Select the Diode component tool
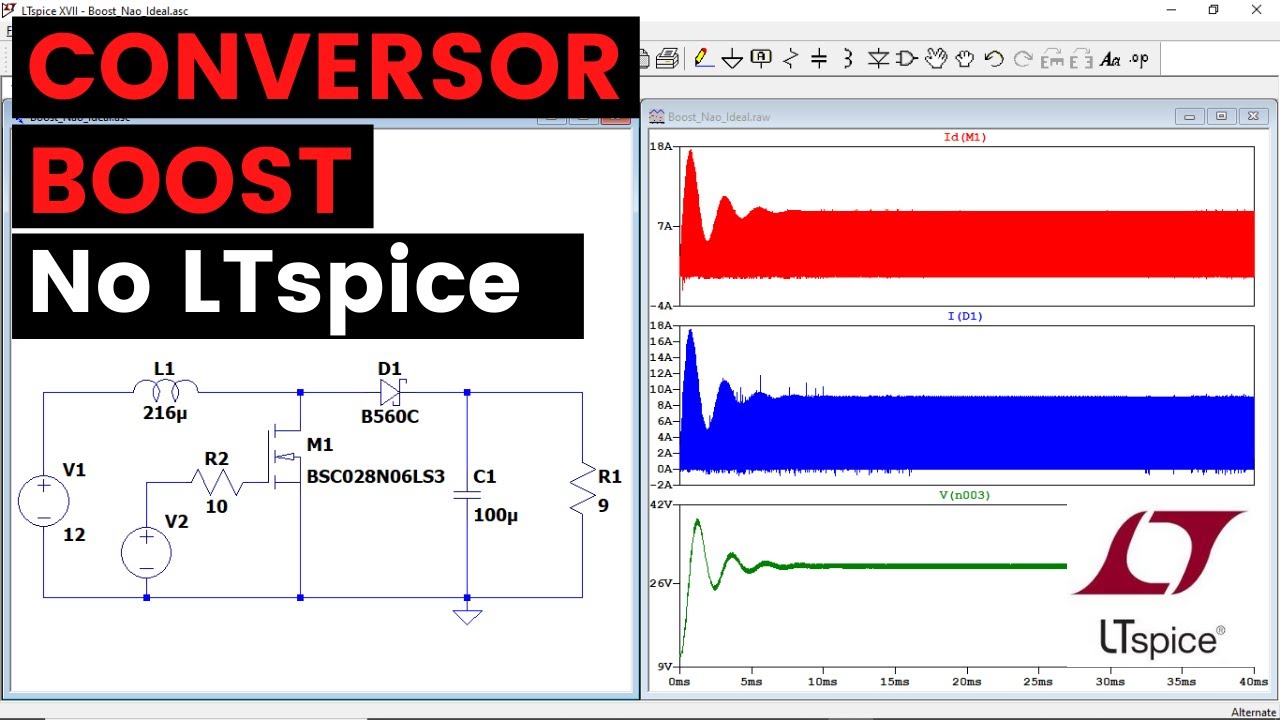 click(878, 59)
